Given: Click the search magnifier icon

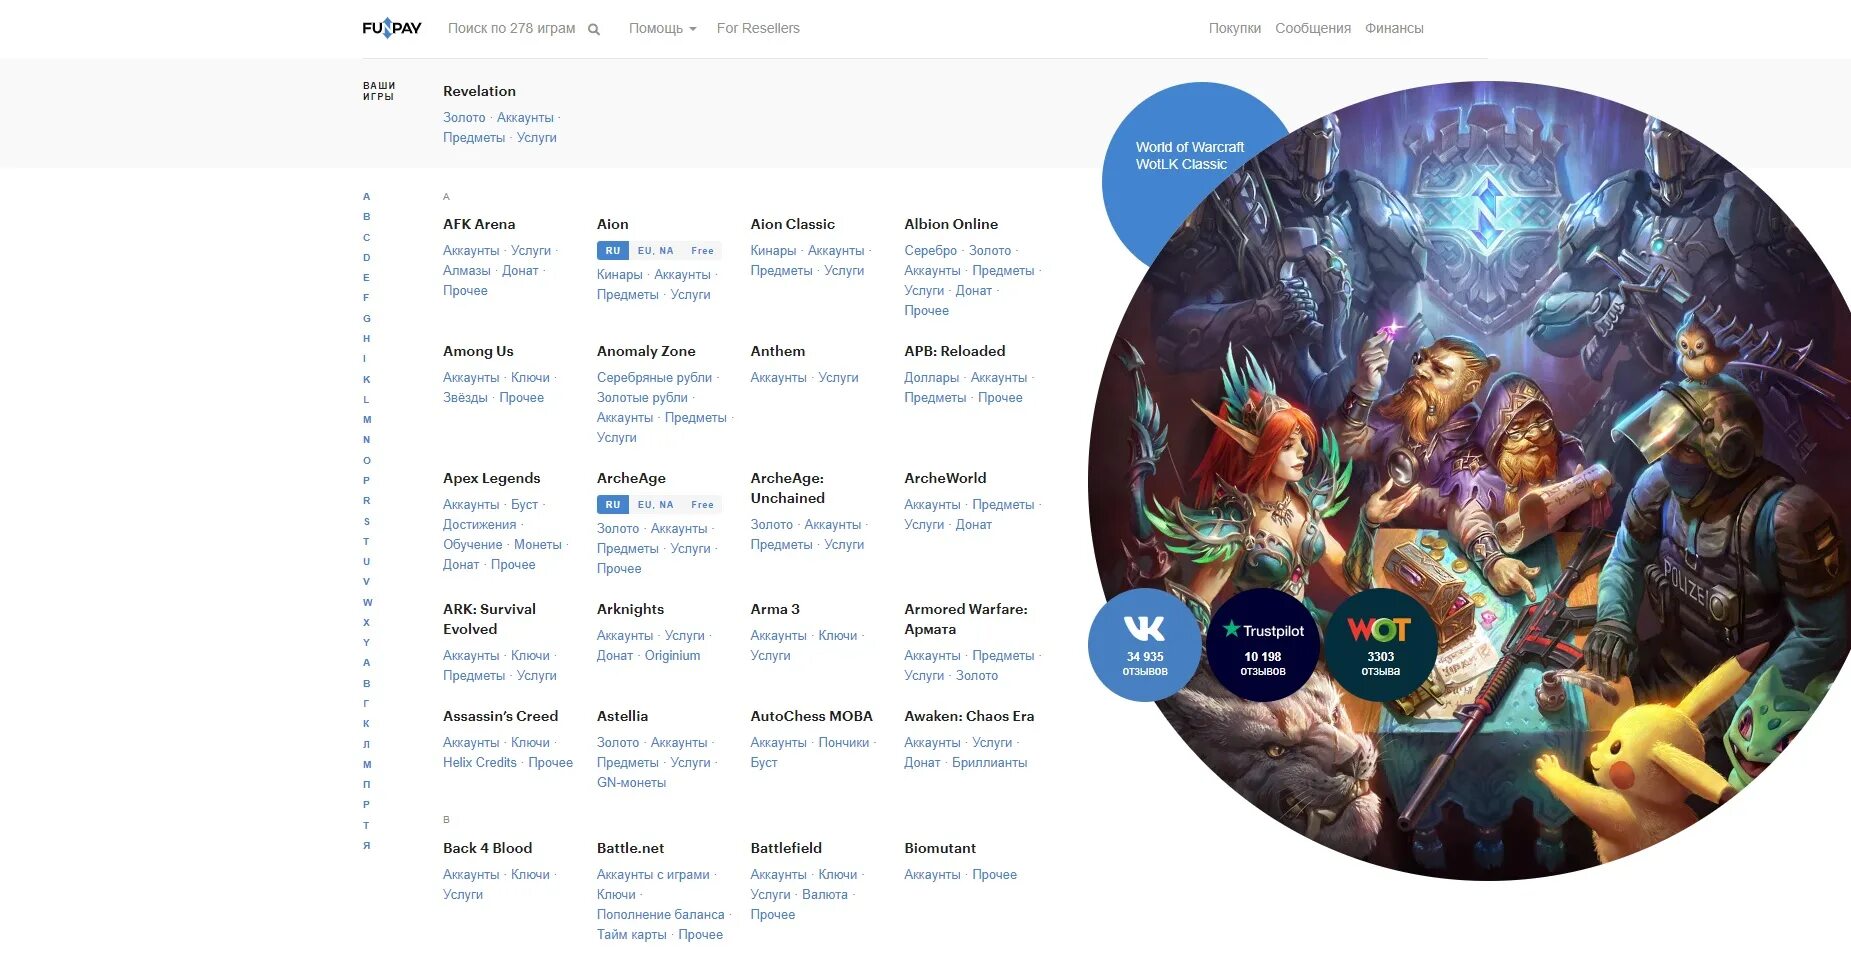Looking at the screenshot, I should pos(594,29).
